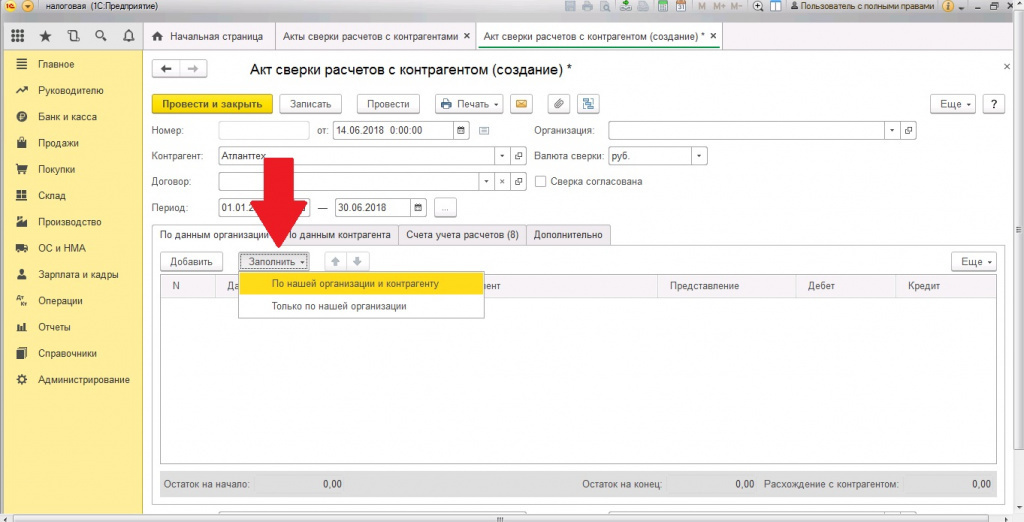Click the Провести и закрыть button
Viewport: 1024px width, 522px height.
212,104
